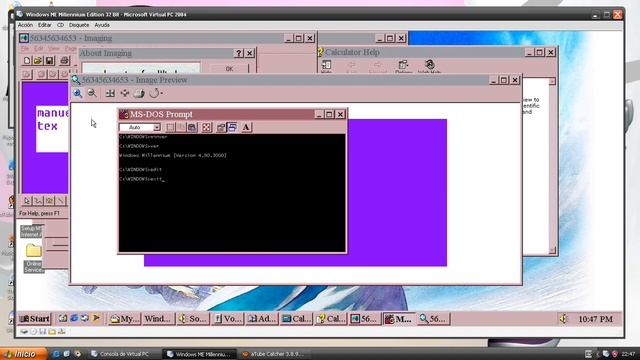Switch to the '56...' Image Preview magnifier taskbar button
This screenshot has width=640, height=360.
point(434,319)
